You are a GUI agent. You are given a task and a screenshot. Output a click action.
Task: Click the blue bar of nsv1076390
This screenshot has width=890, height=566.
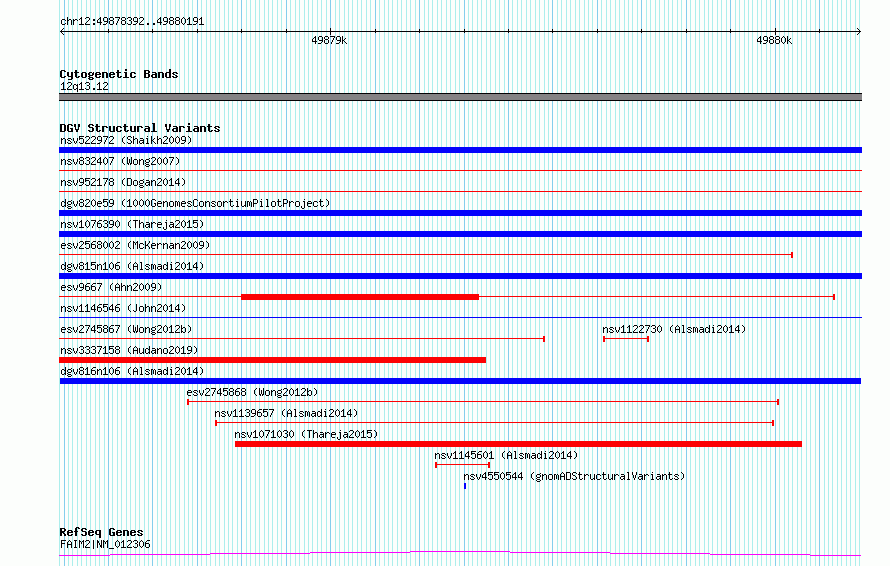[460, 234]
